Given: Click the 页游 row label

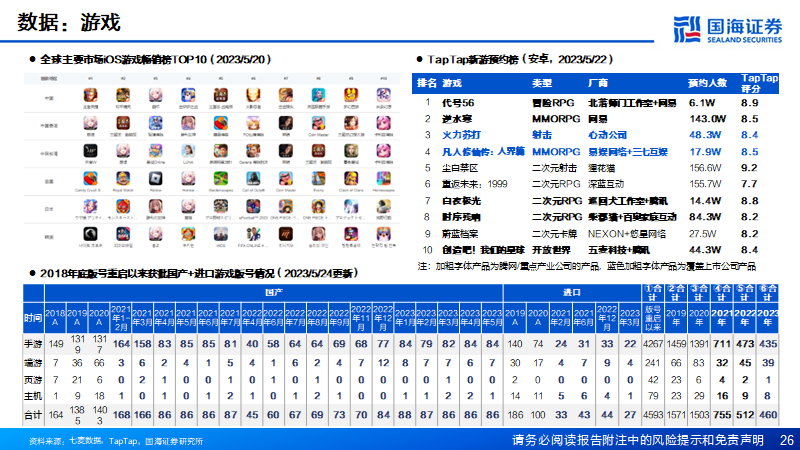Looking at the screenshot, I should pyautogui.click(x=33, y=380).
